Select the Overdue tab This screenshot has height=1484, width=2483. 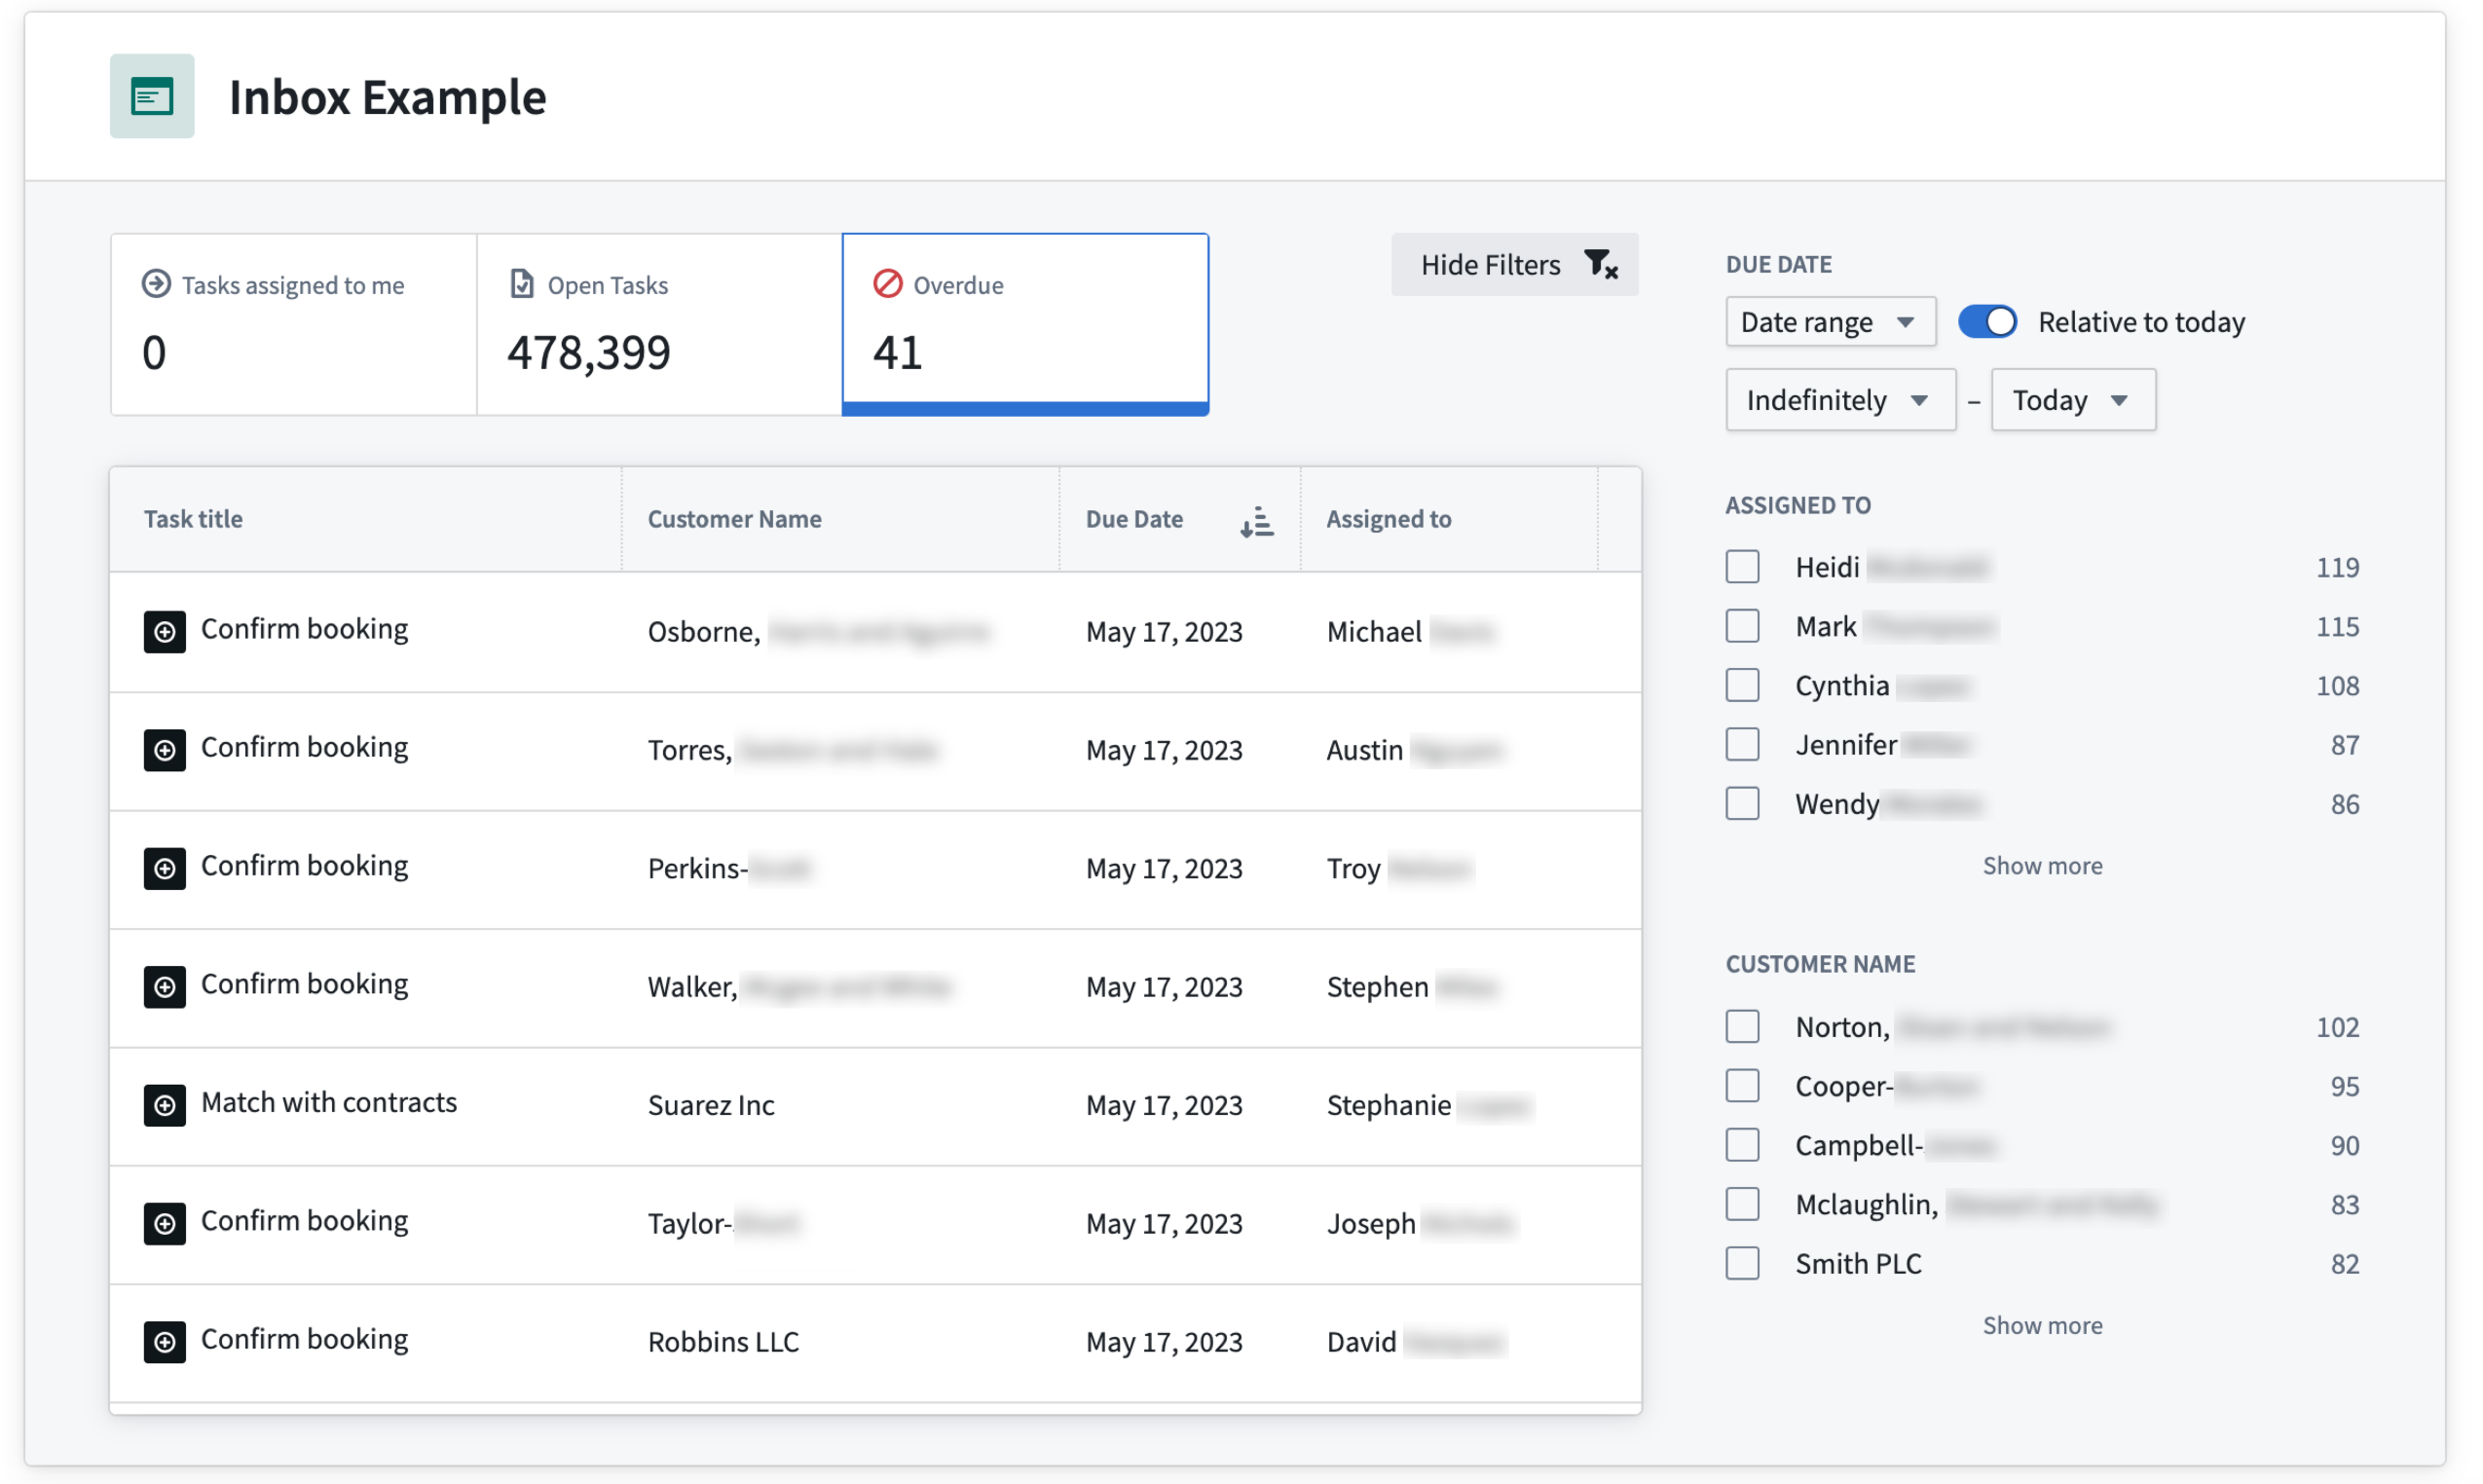tap(1025, 324)
